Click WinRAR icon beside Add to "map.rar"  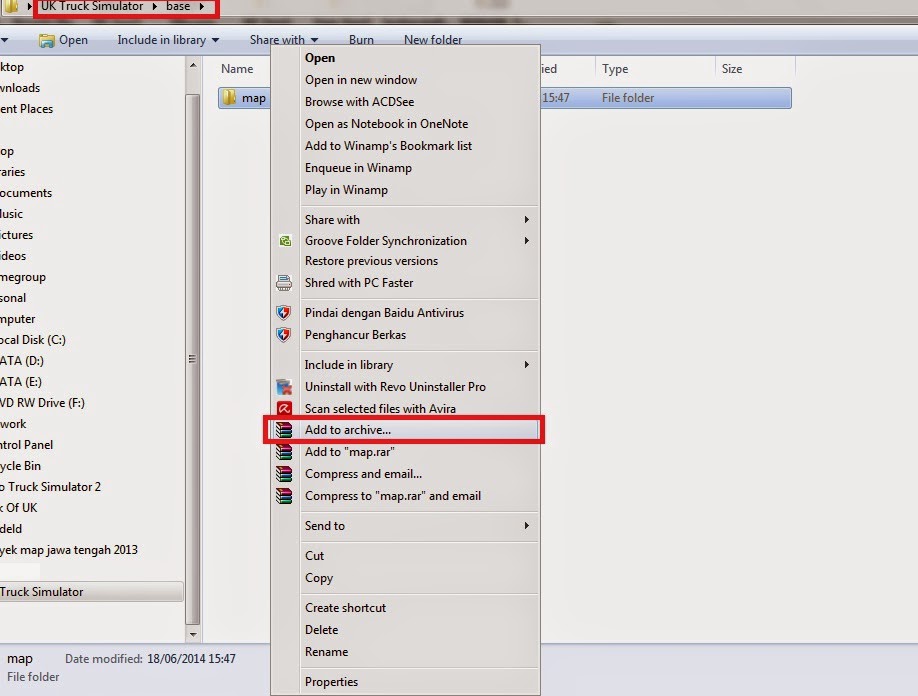(x=284, y=452)
